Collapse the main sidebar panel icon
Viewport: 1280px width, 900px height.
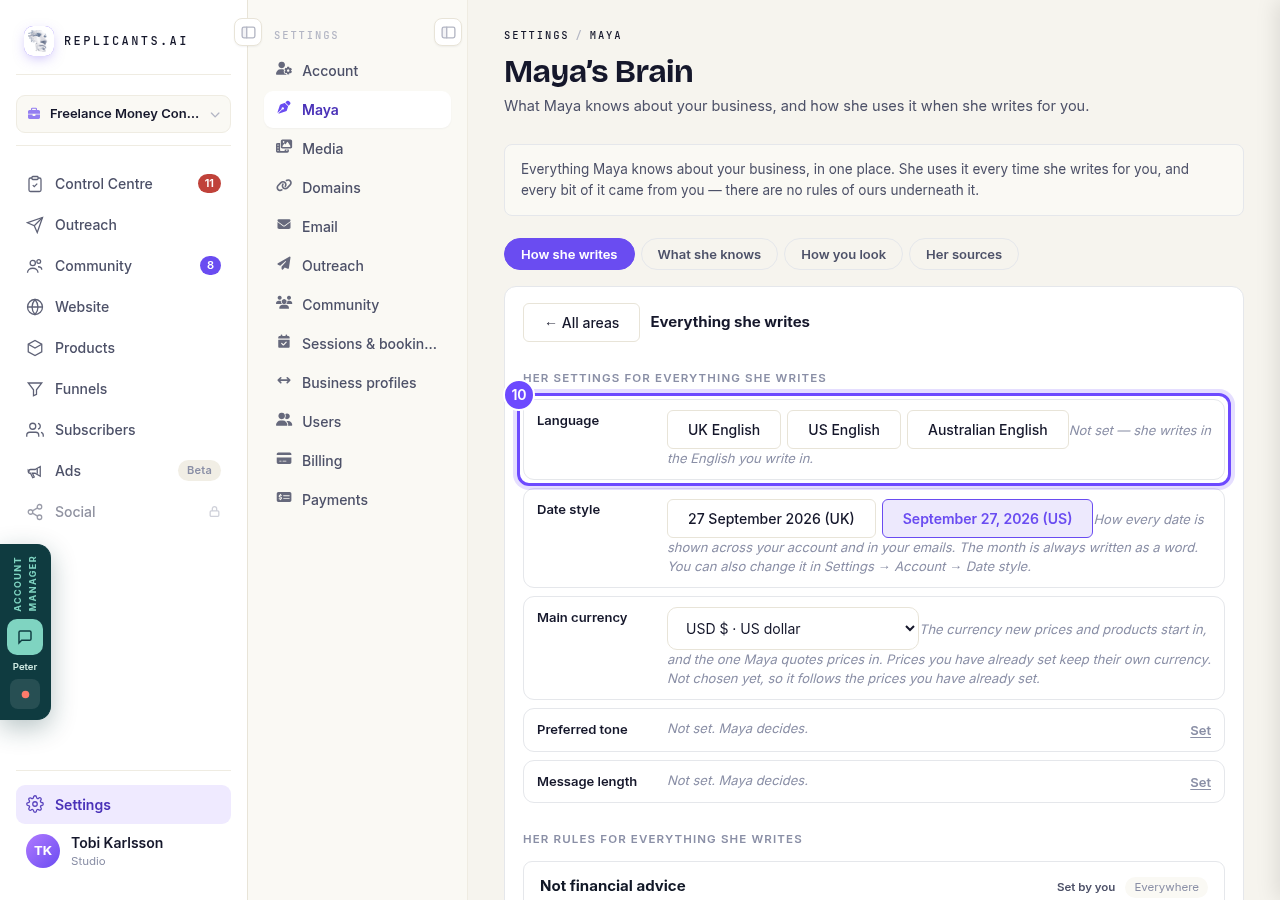click(248, 33)
